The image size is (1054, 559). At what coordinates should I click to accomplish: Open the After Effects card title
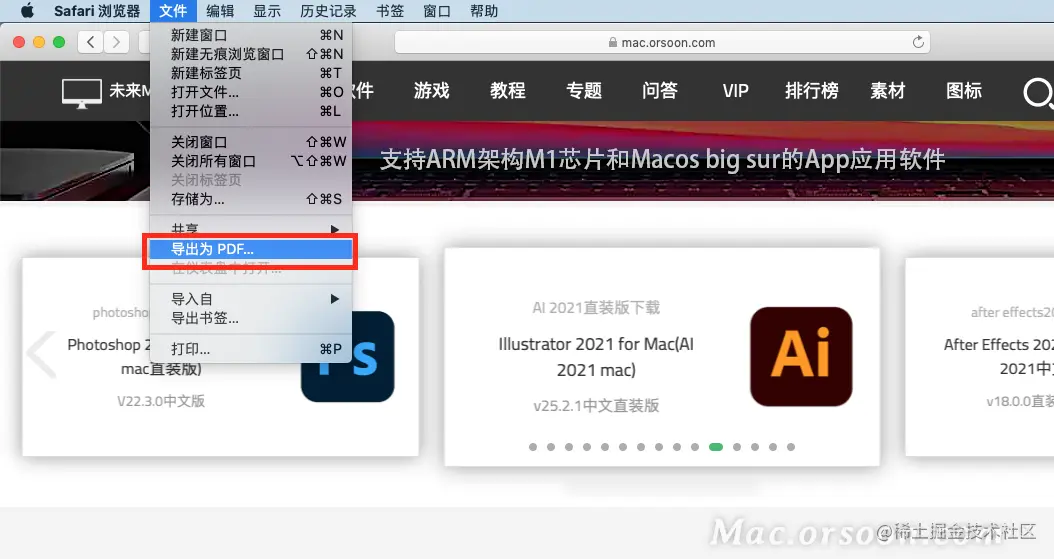[x=999, y=357]
